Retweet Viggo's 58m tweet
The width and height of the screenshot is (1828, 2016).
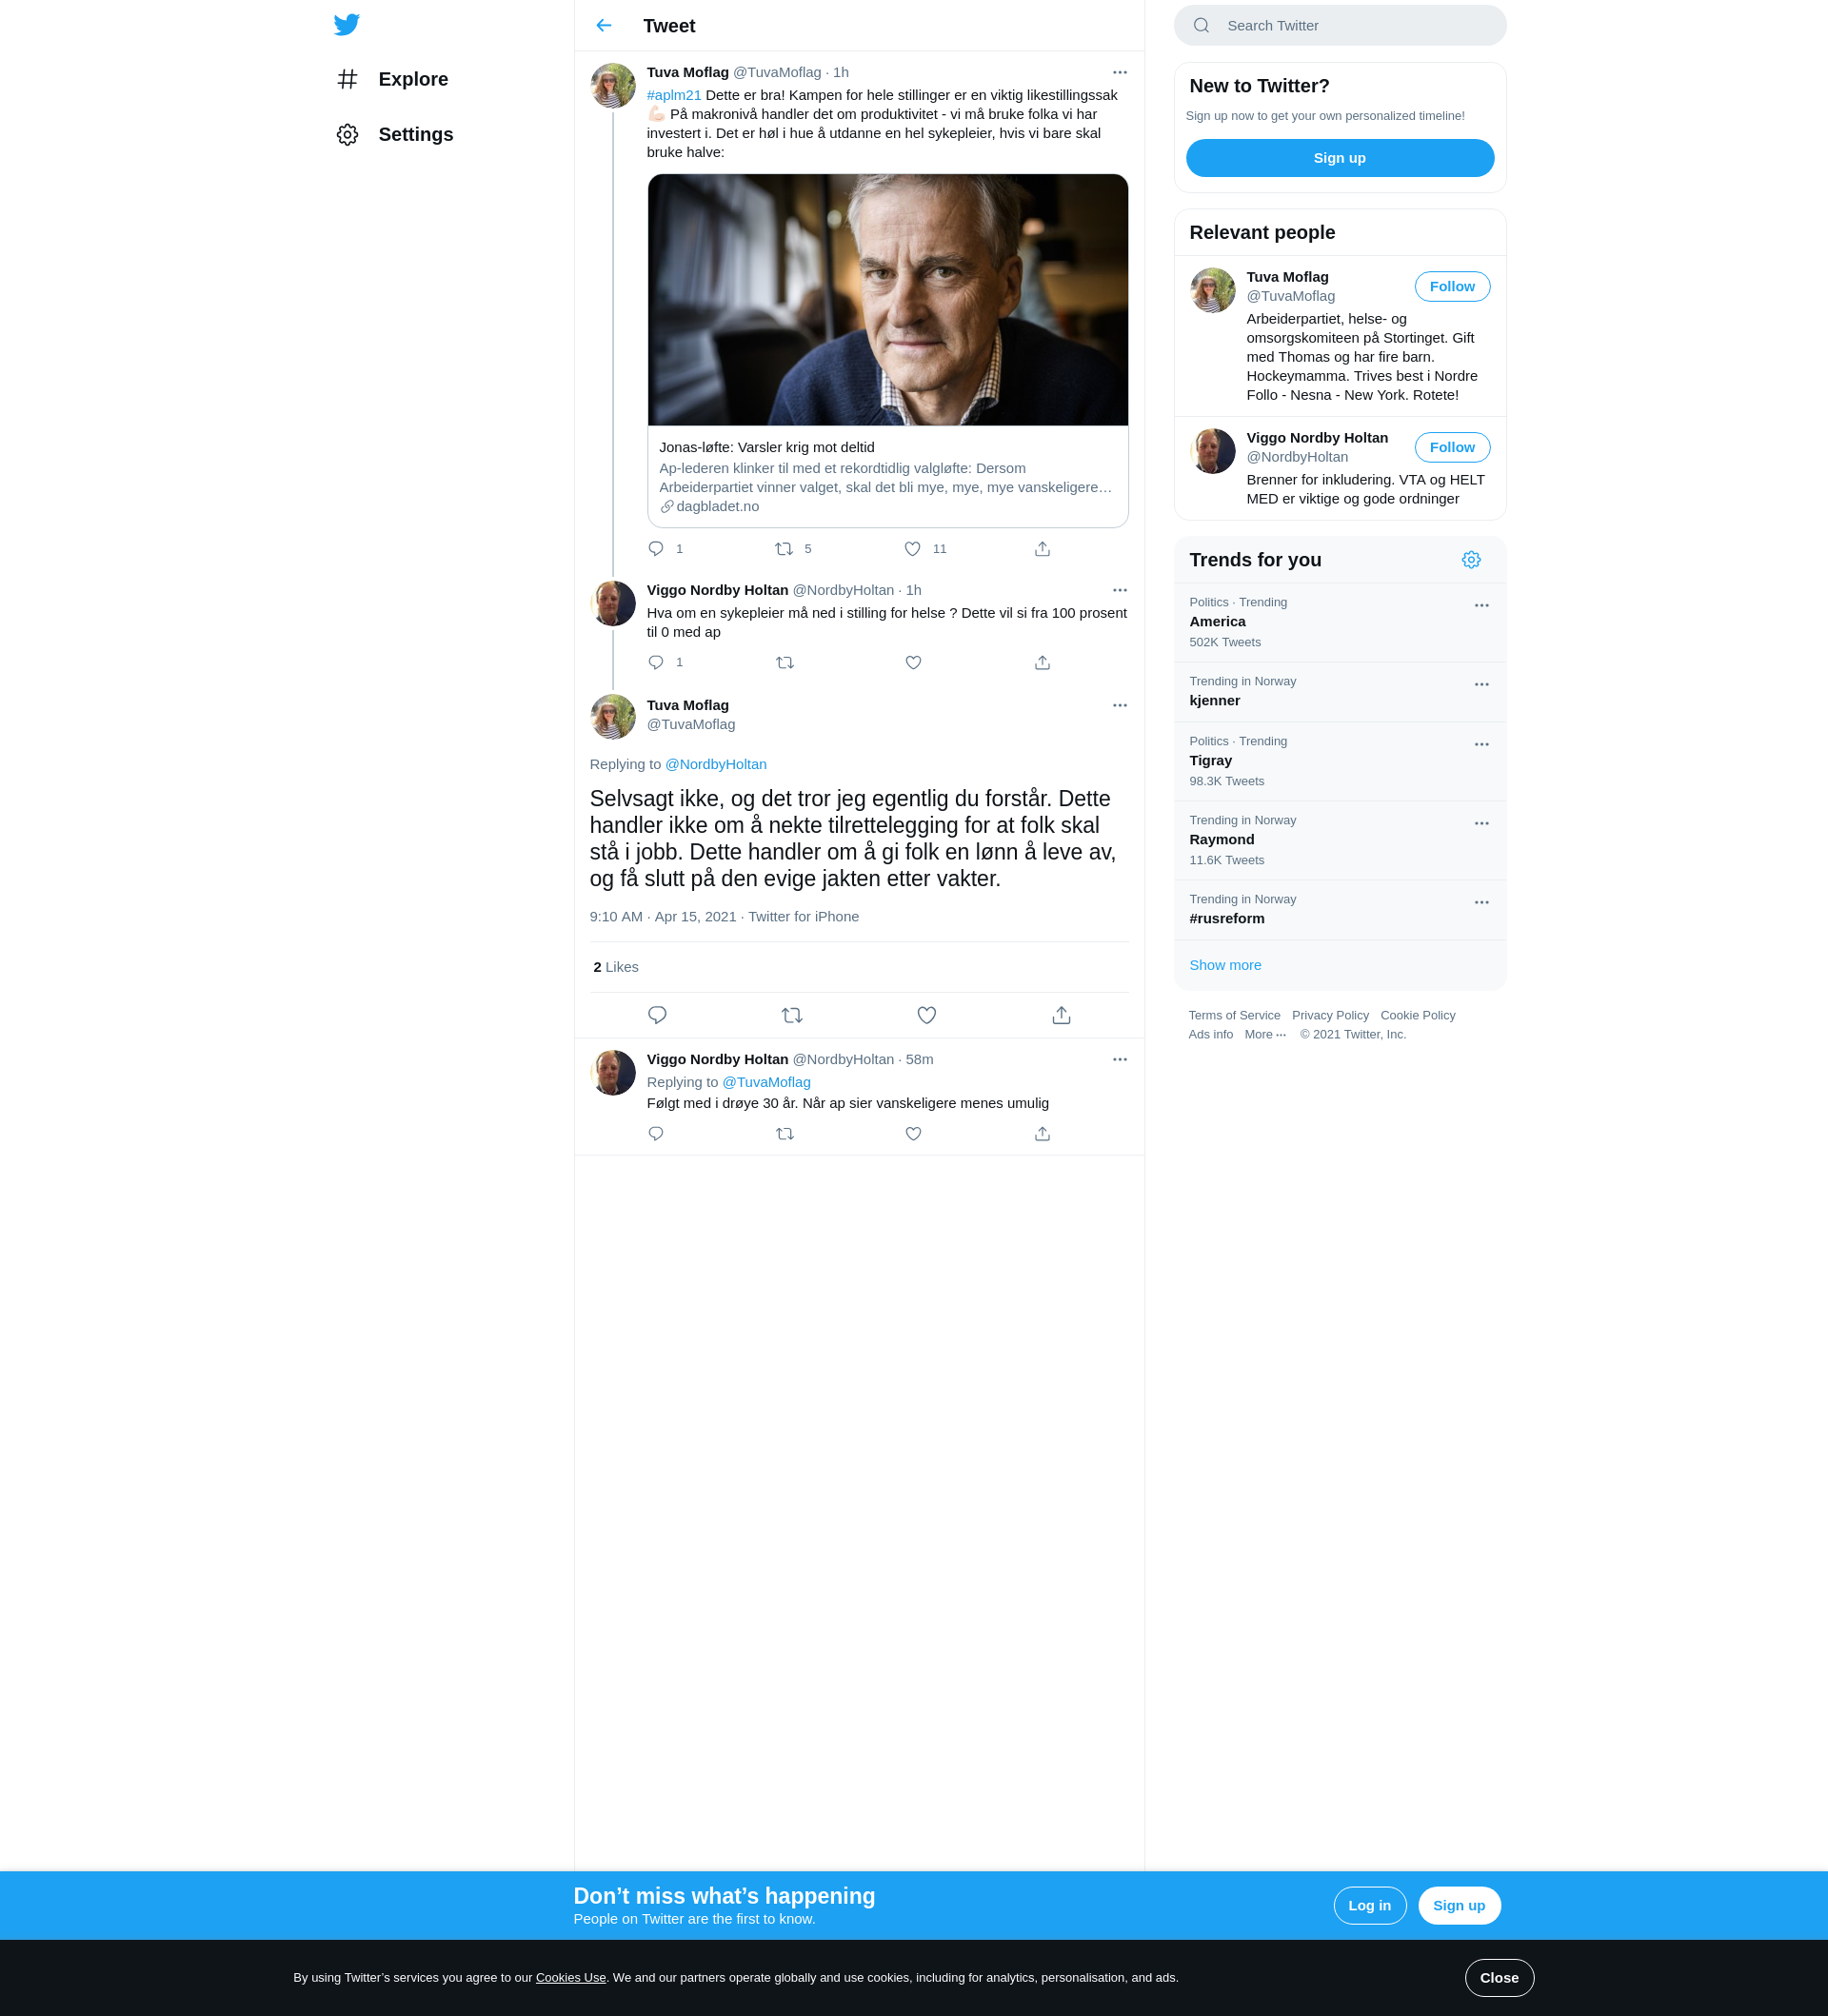(x=784, y=1133)
